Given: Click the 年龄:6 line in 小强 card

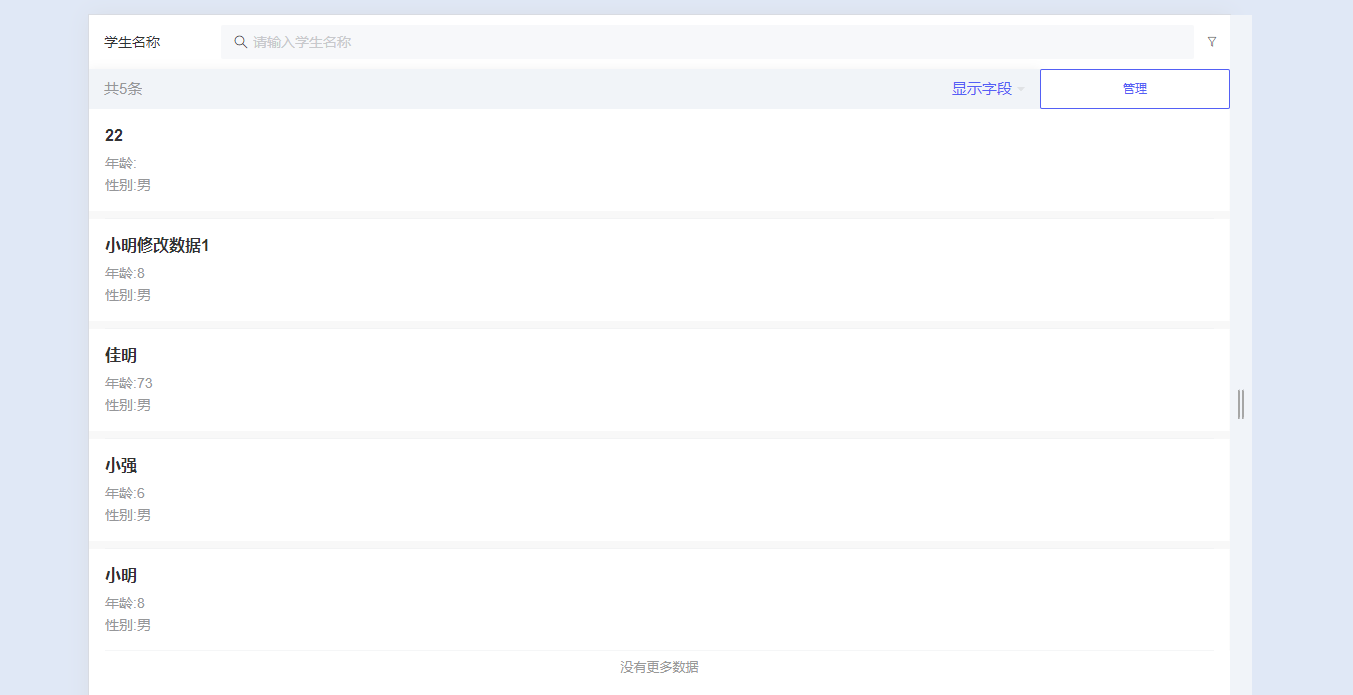Looking at the screenshot, I should pyautogui.click(x=125, y=493).
